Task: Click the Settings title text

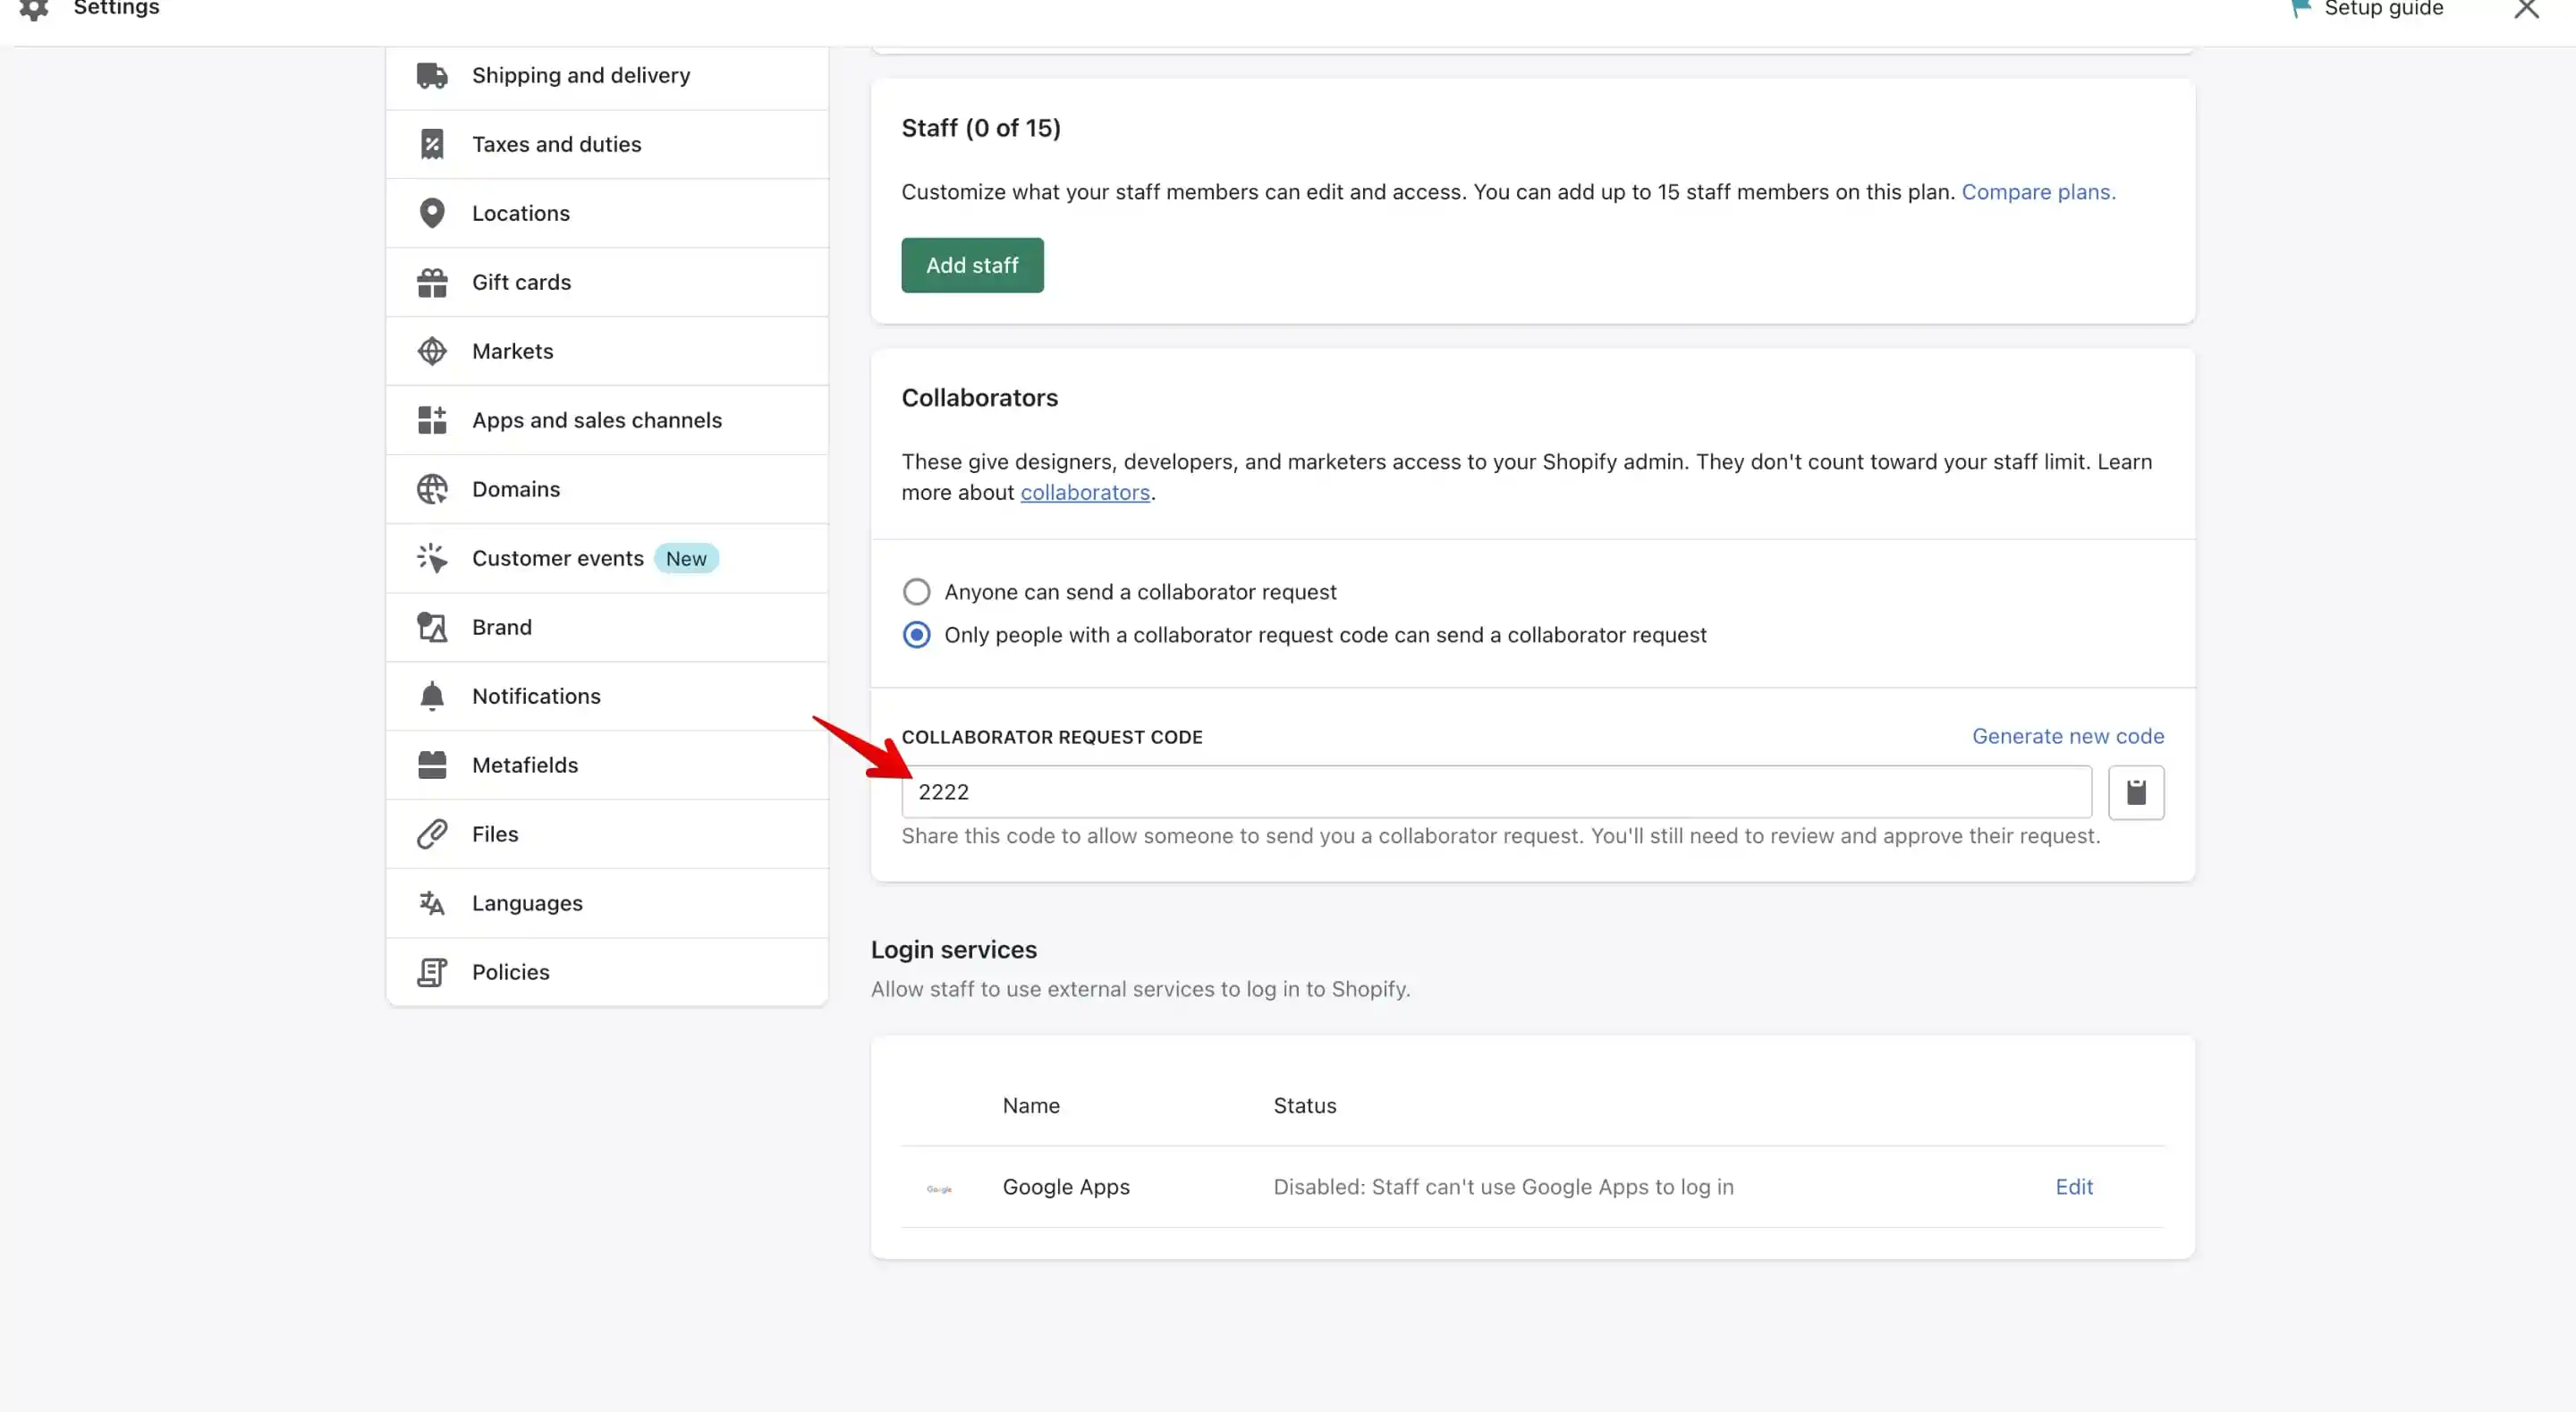Action: (116, 9)
